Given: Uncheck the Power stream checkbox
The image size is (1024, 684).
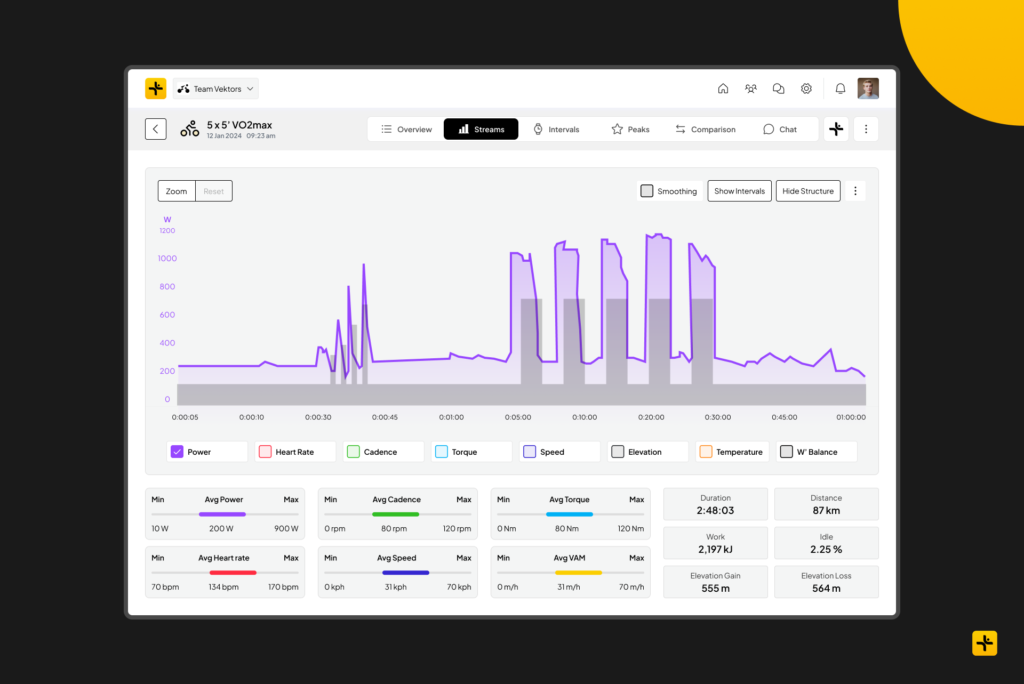Looking at the screenshot, I should [x=177, y=452].
